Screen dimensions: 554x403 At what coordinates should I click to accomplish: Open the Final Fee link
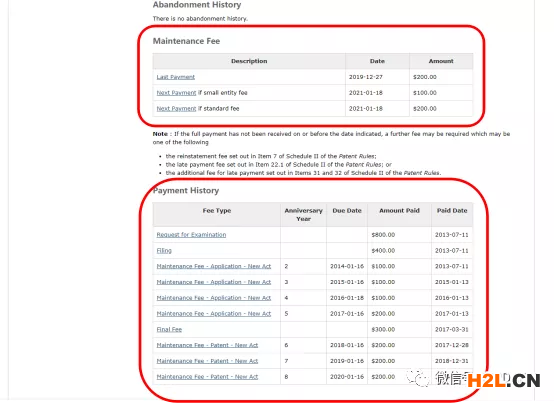(169, 330)
